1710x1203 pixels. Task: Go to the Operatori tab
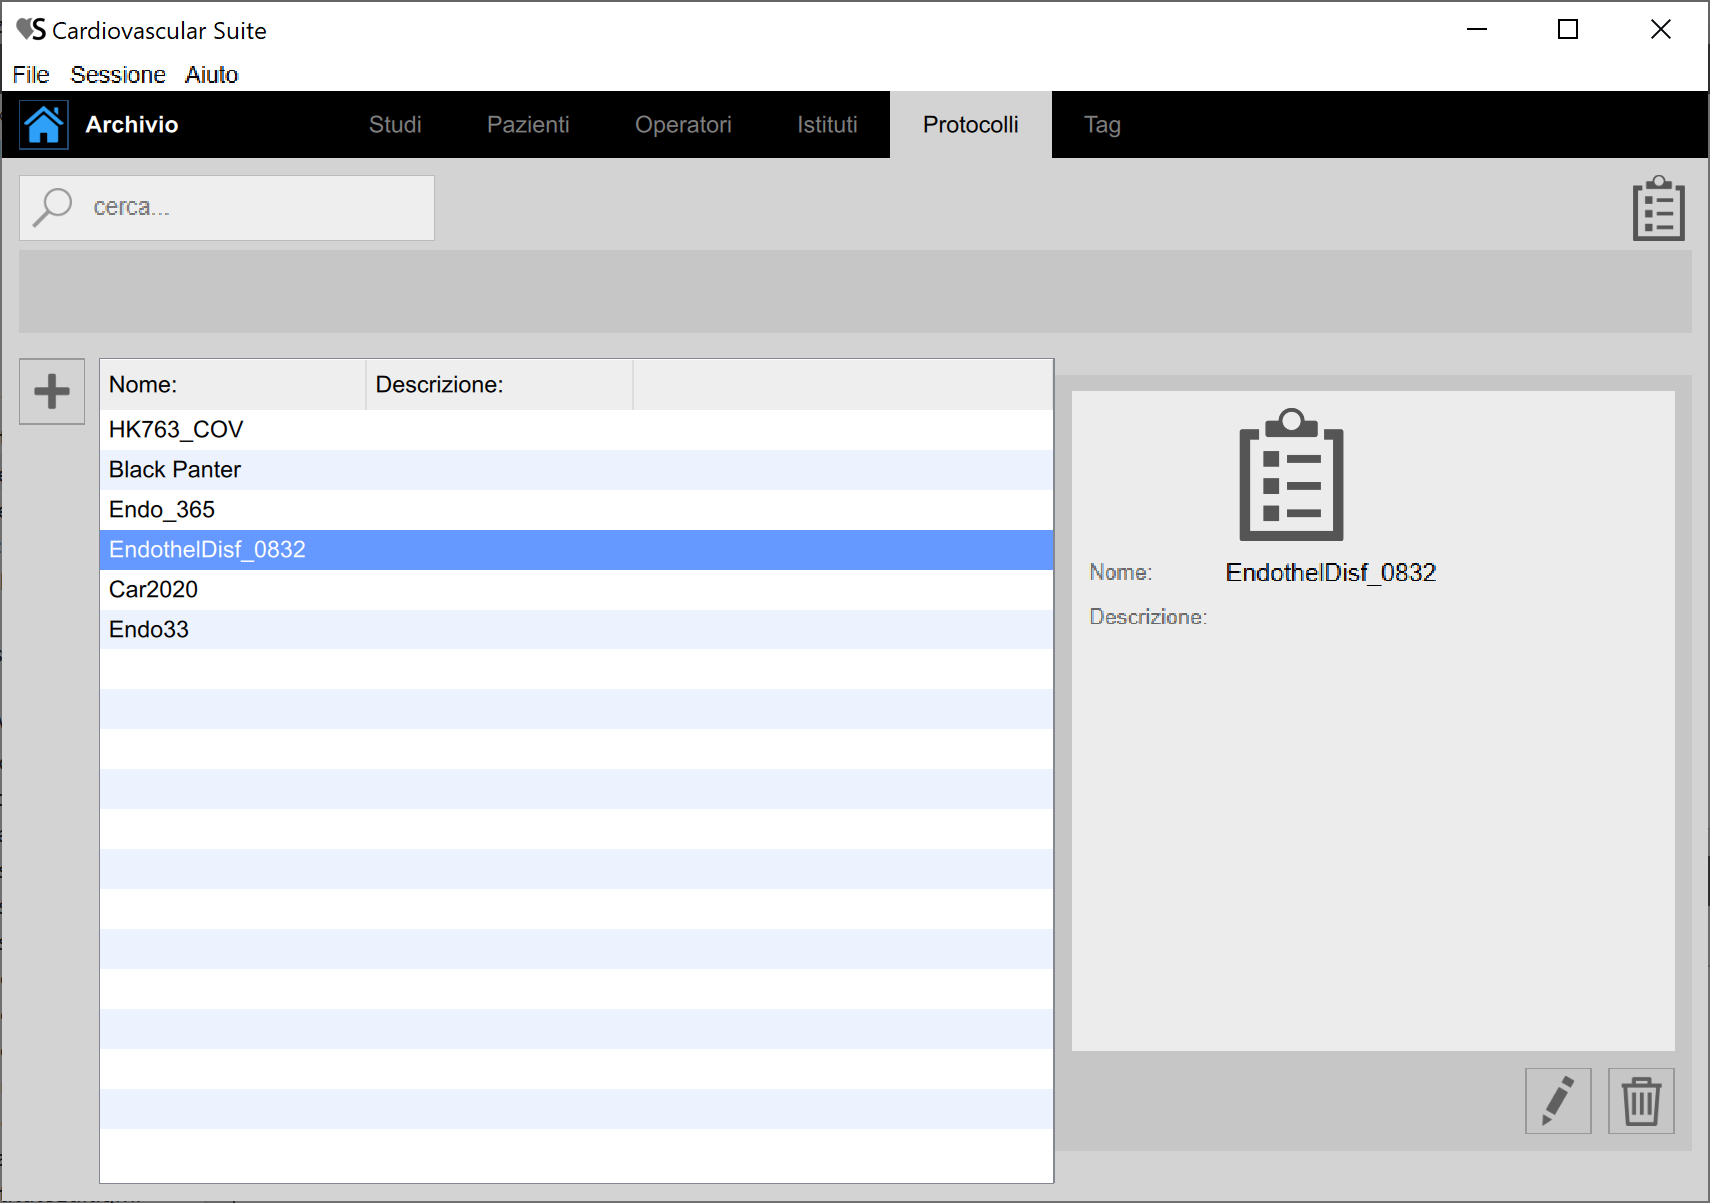(683, 125)
